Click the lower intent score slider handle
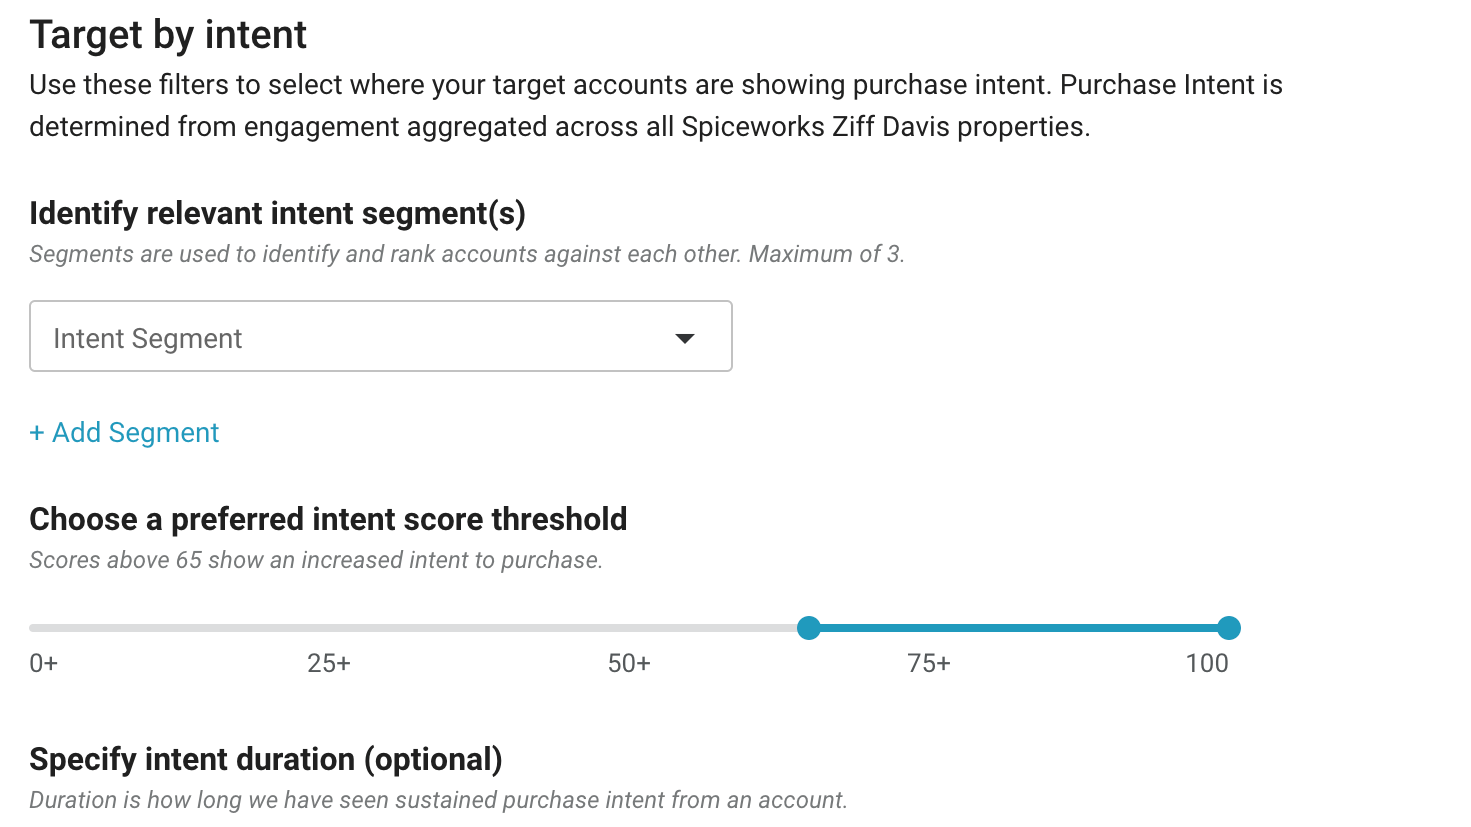 point(809,628)
